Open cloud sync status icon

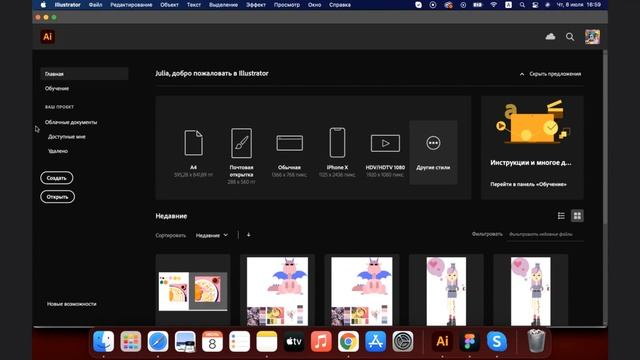550,37
